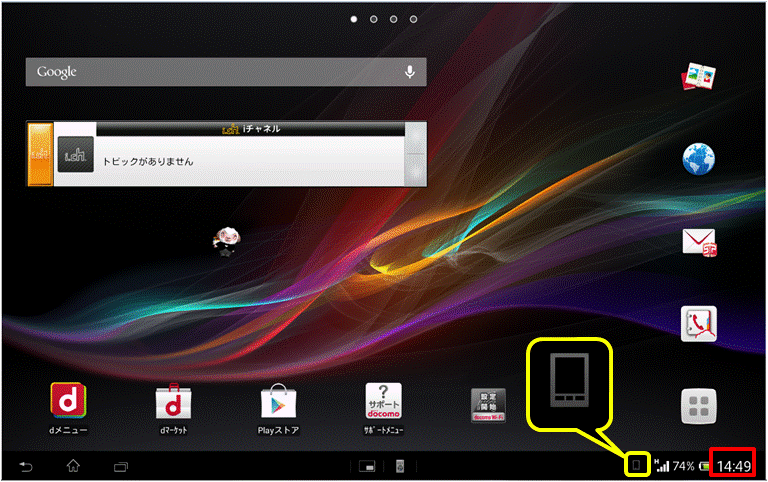
Task: Tap the 14:49 clock in status bar
Action: tap(733, 465)
